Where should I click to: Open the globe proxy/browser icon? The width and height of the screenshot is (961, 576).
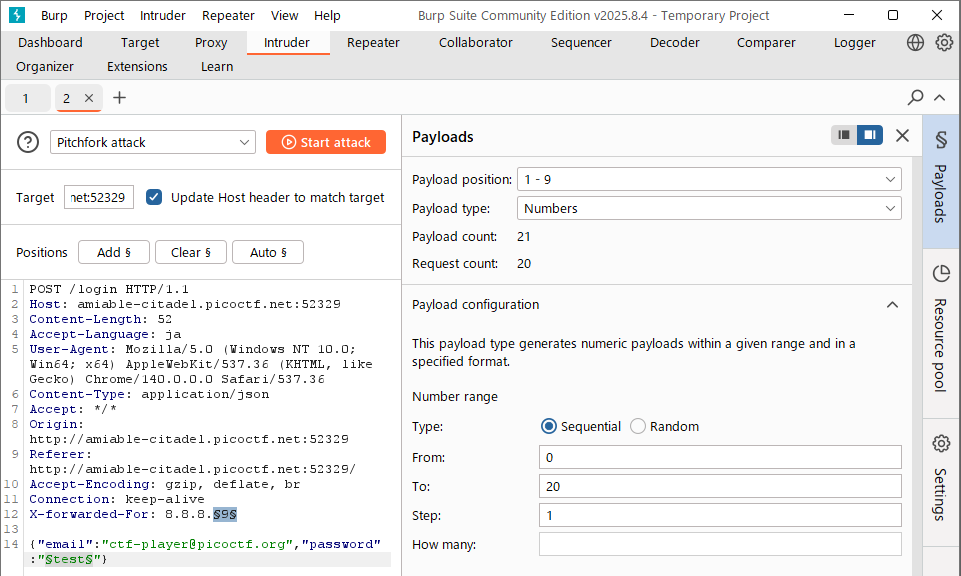(x=915, y=42)
